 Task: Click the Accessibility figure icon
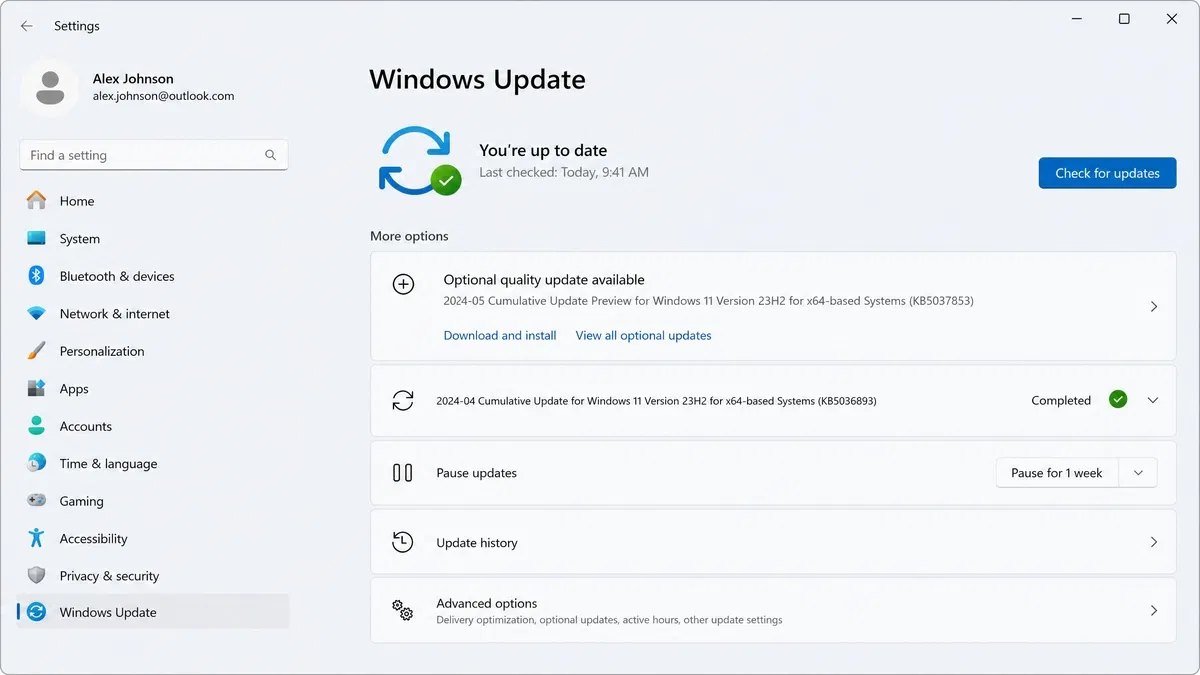coord(37,538)
